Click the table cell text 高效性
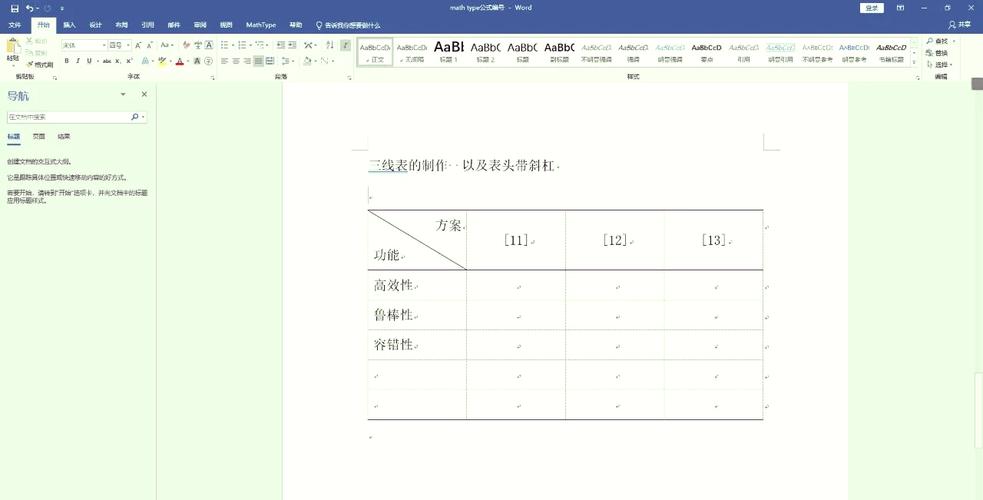The width and height of the screenshot is (983, 500). pos(394,285)
